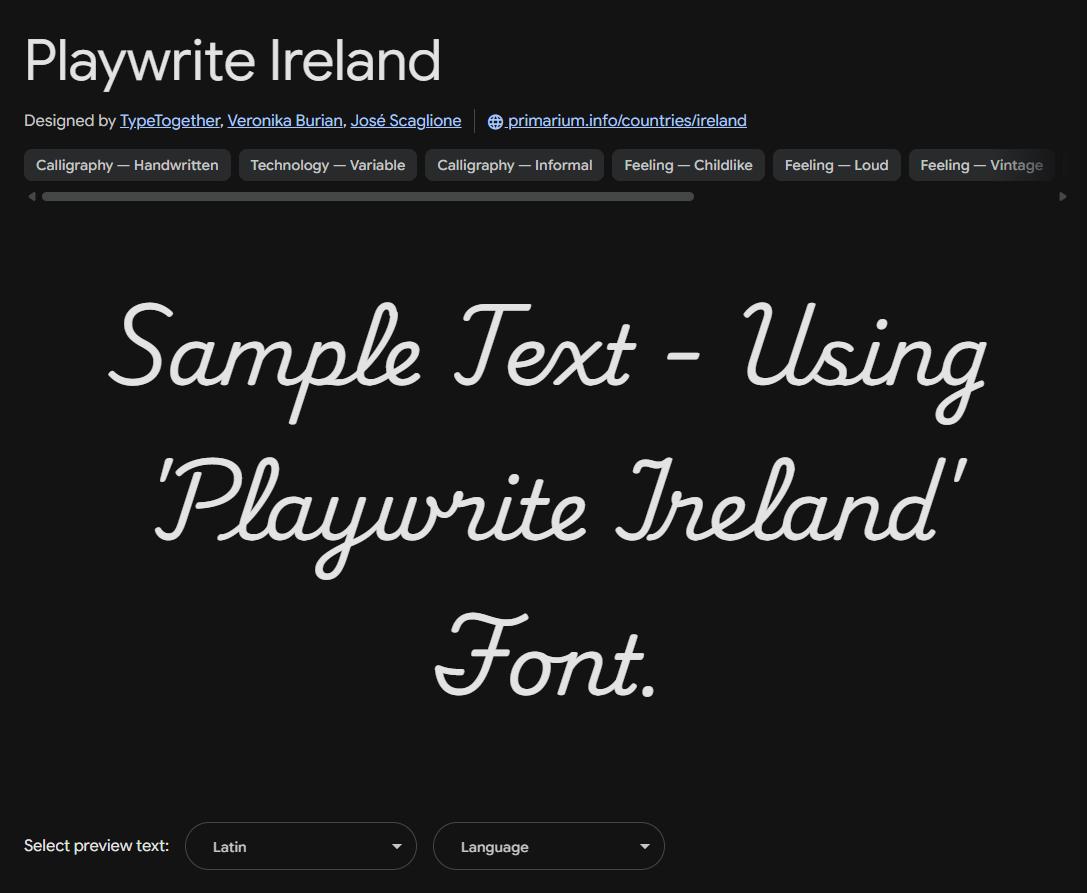The width and height of the screenshot is (1087, 893).
Task: Select the Feeling — Childlike tag
Action: (x=688, y=165)
